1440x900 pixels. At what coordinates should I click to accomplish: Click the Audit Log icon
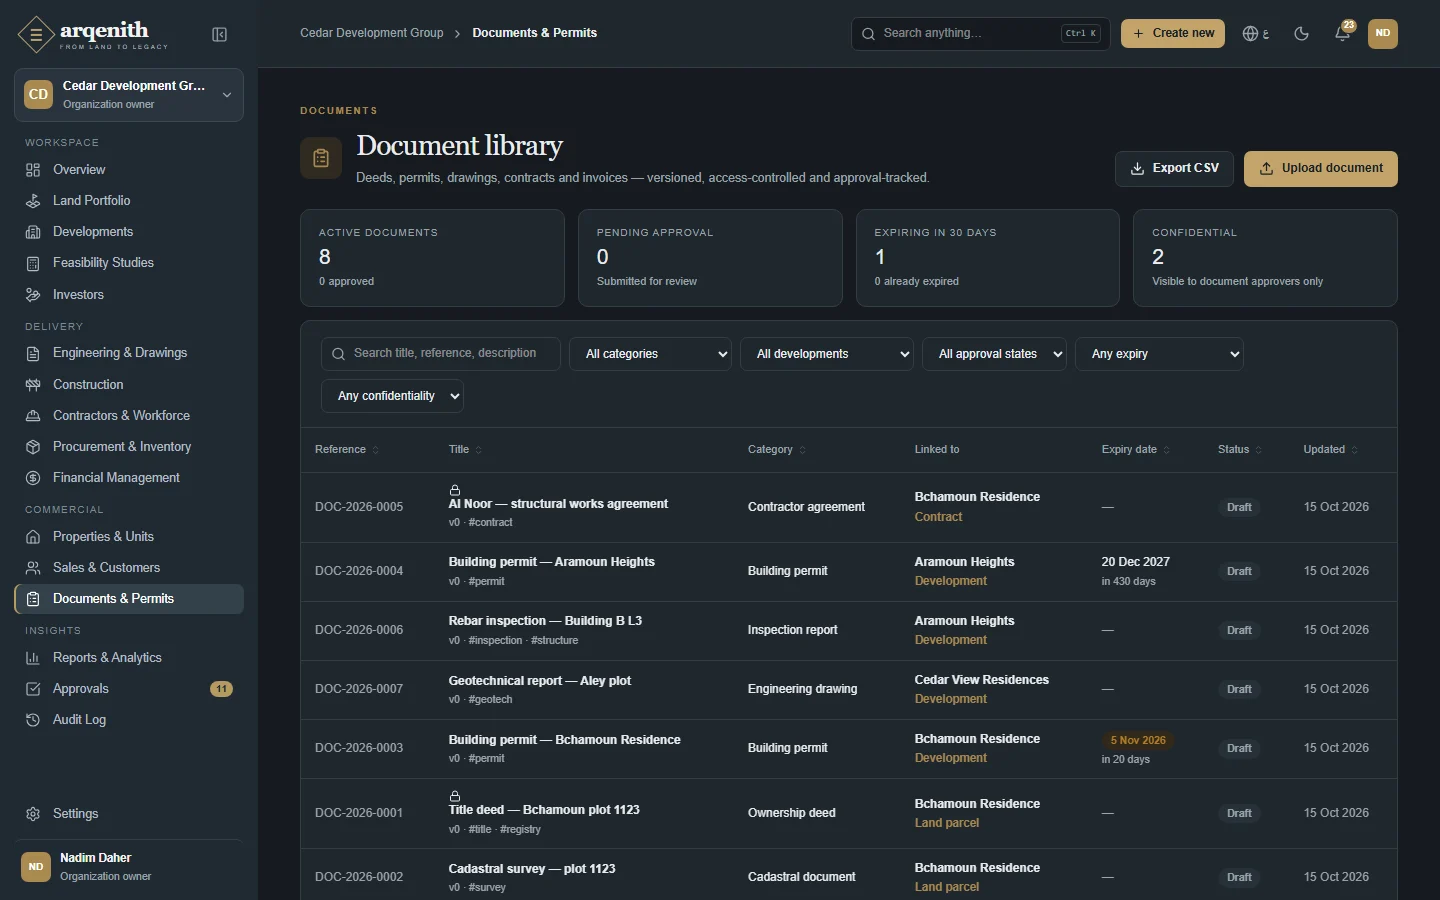click(x=33, y=720)
